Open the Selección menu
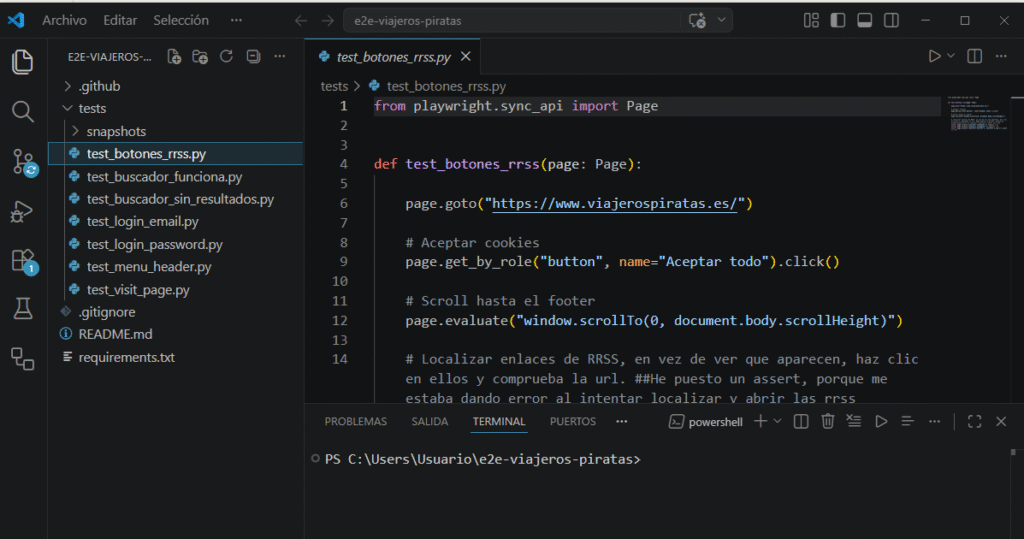Image resolution: width=1024 pixels, height=539 pixels. [x=181, y=20]
